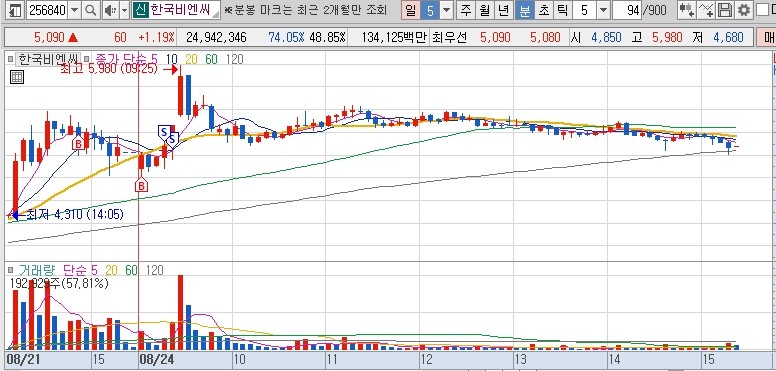The height and width of the screenshot is (371, 776).
Task: Click the grid table icon on the chart
Action: click(17, 77)
